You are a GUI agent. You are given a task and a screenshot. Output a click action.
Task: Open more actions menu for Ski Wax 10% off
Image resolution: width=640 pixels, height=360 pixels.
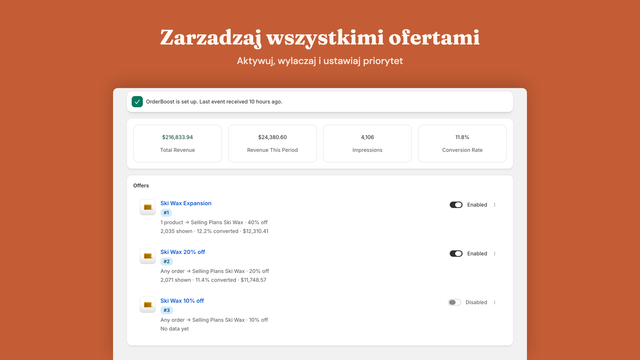click(494, 302)
